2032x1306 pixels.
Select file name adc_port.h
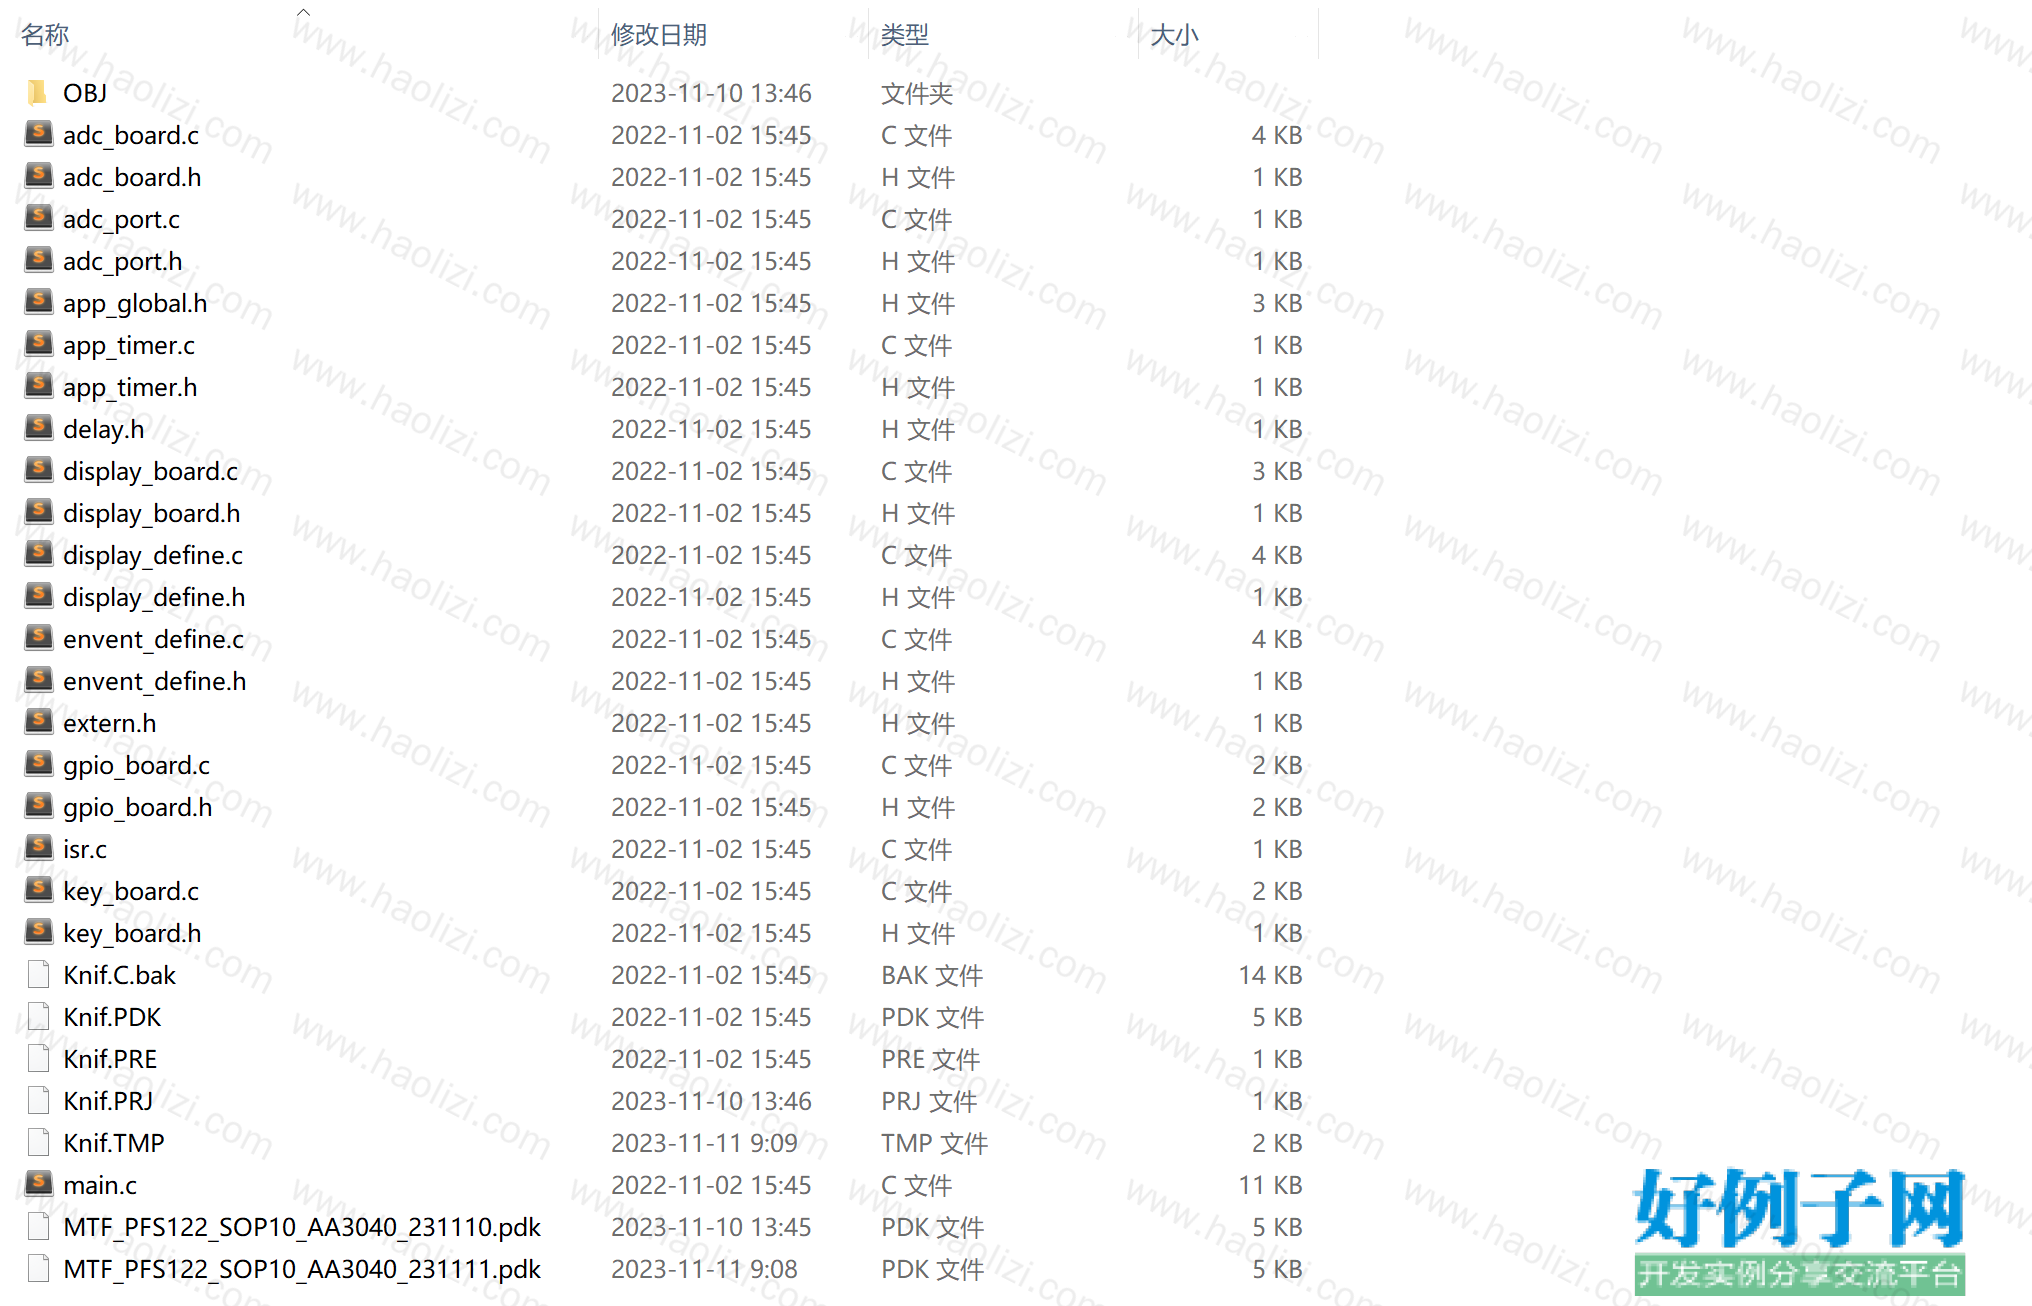tap(123, 261)
